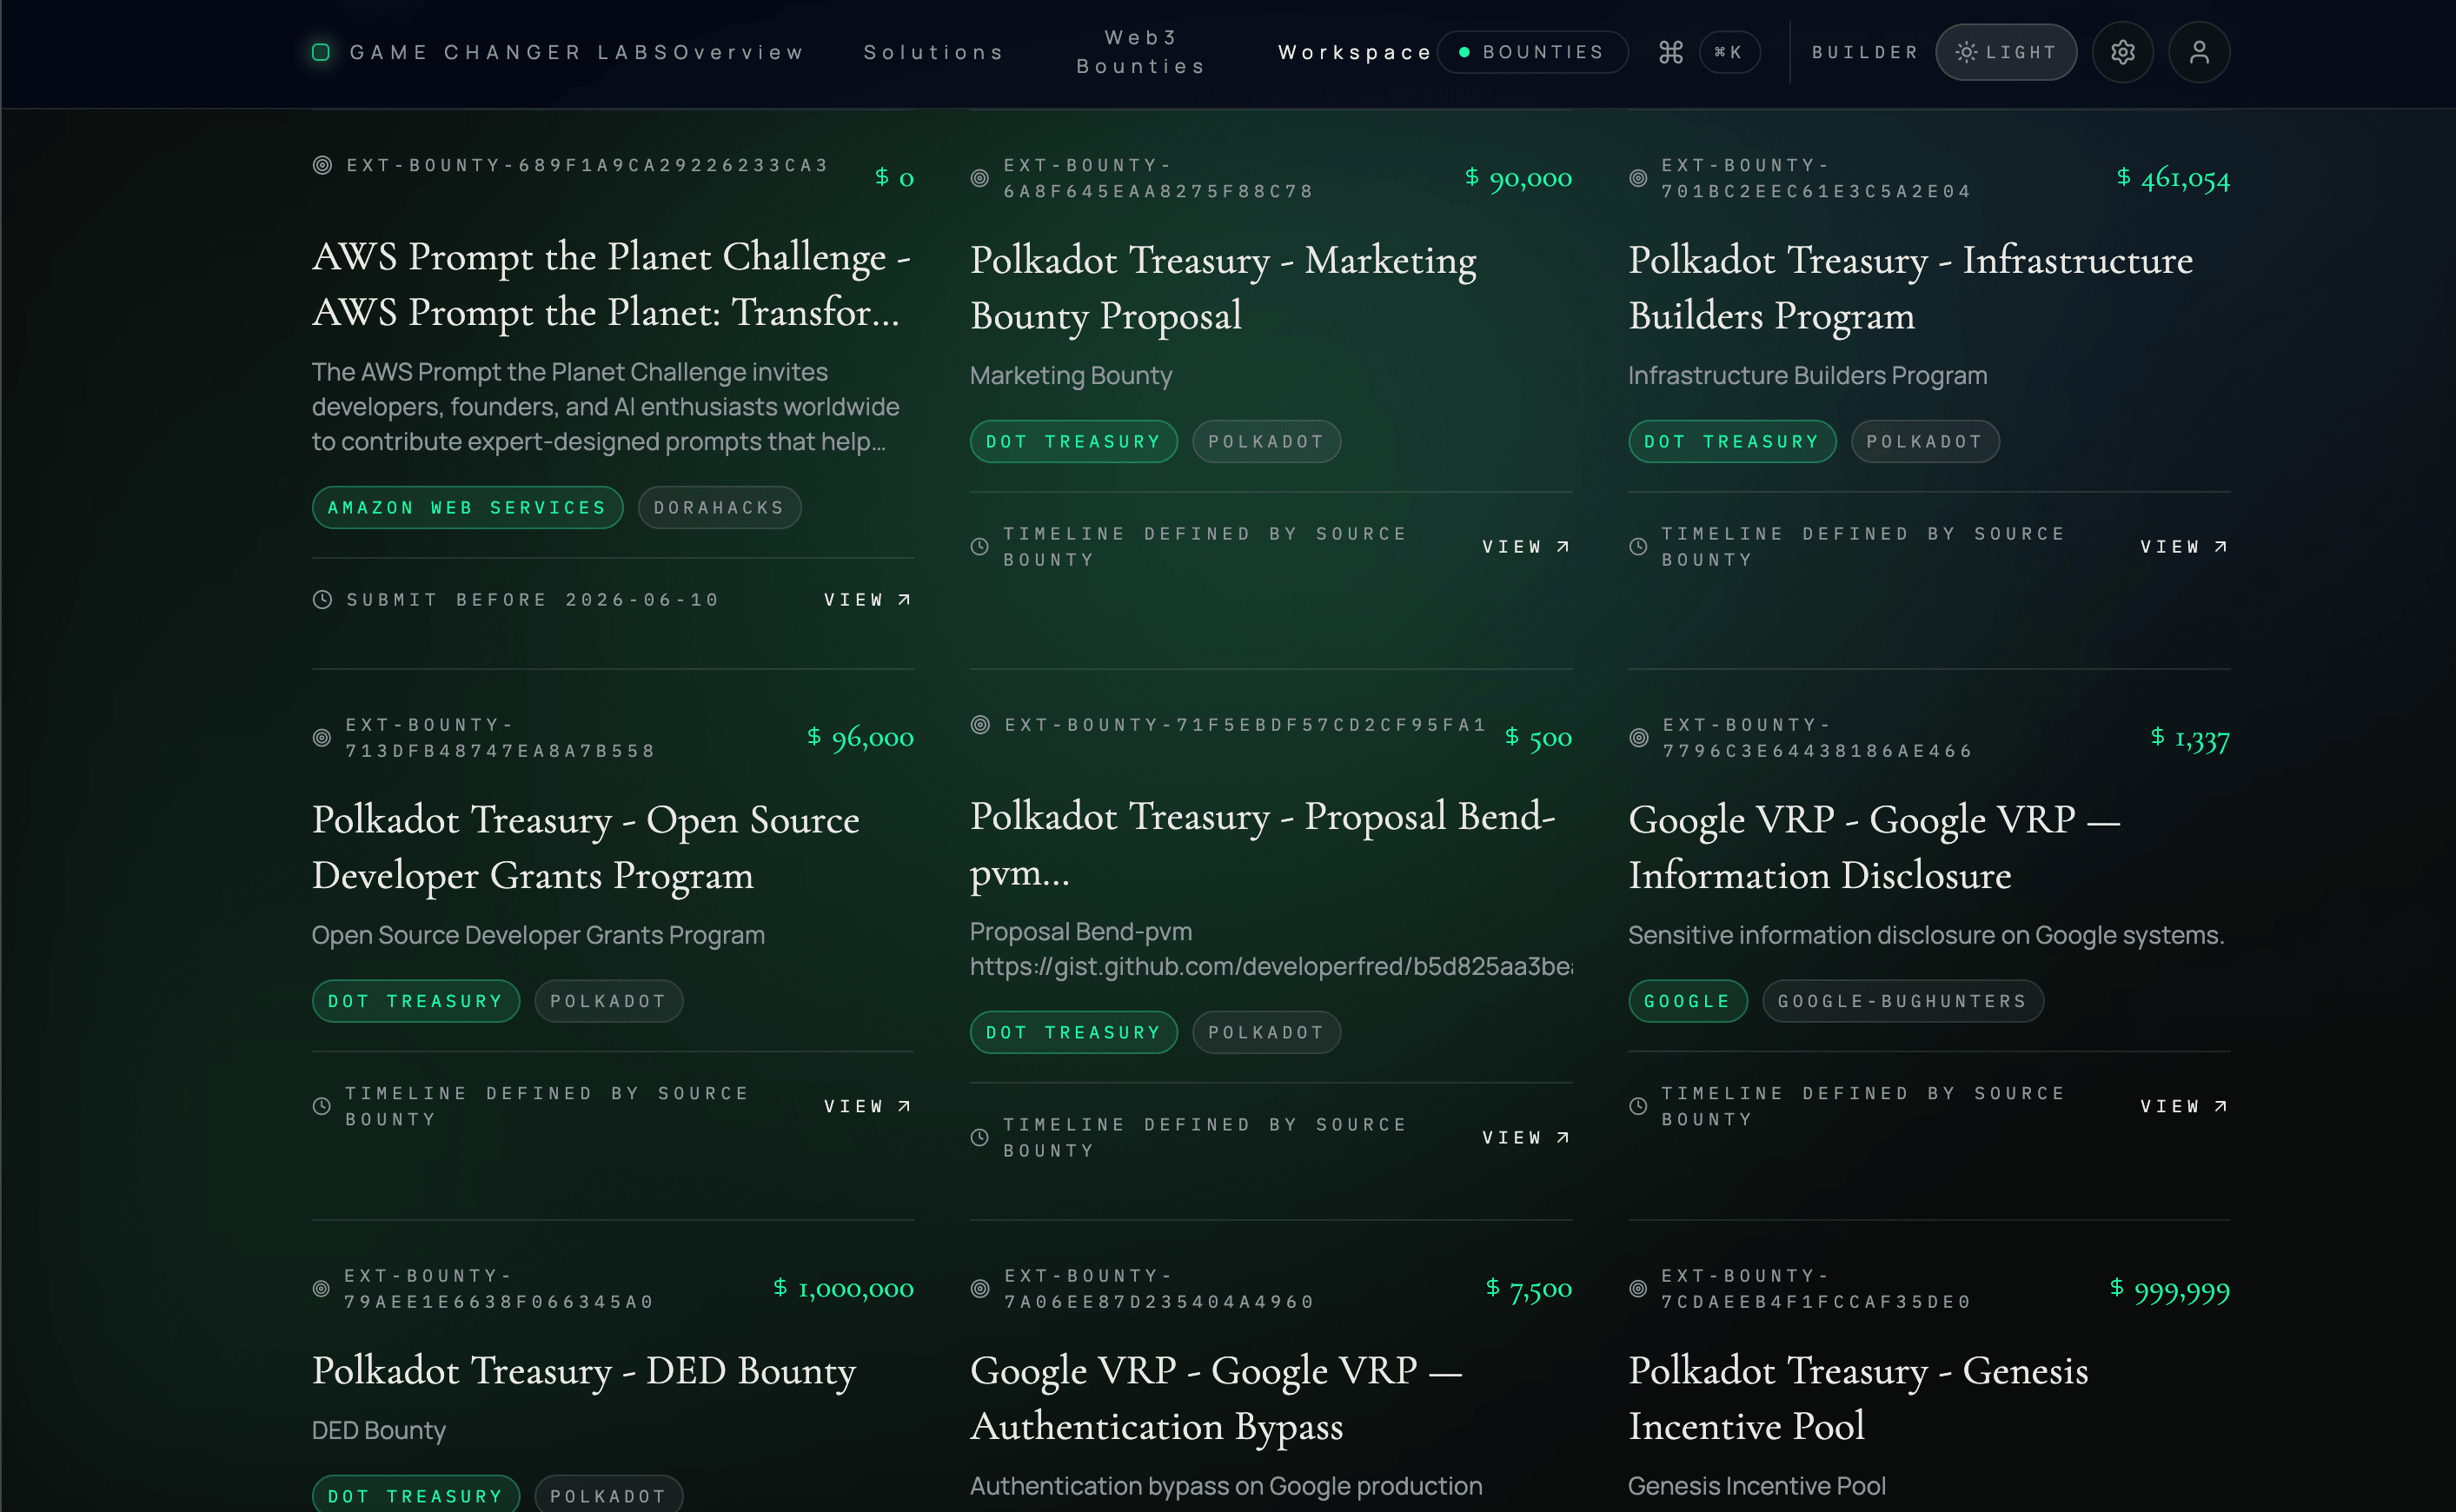
Task: Open the ⌘K command palette shortcut
Action: [x=1729, y=52]
